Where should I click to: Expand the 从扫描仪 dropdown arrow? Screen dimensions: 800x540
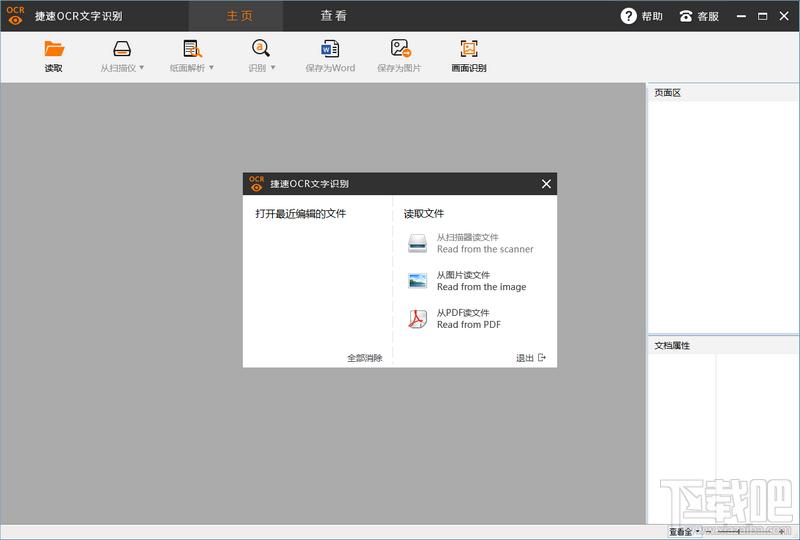pyautogui.click(x=141, y=67)
